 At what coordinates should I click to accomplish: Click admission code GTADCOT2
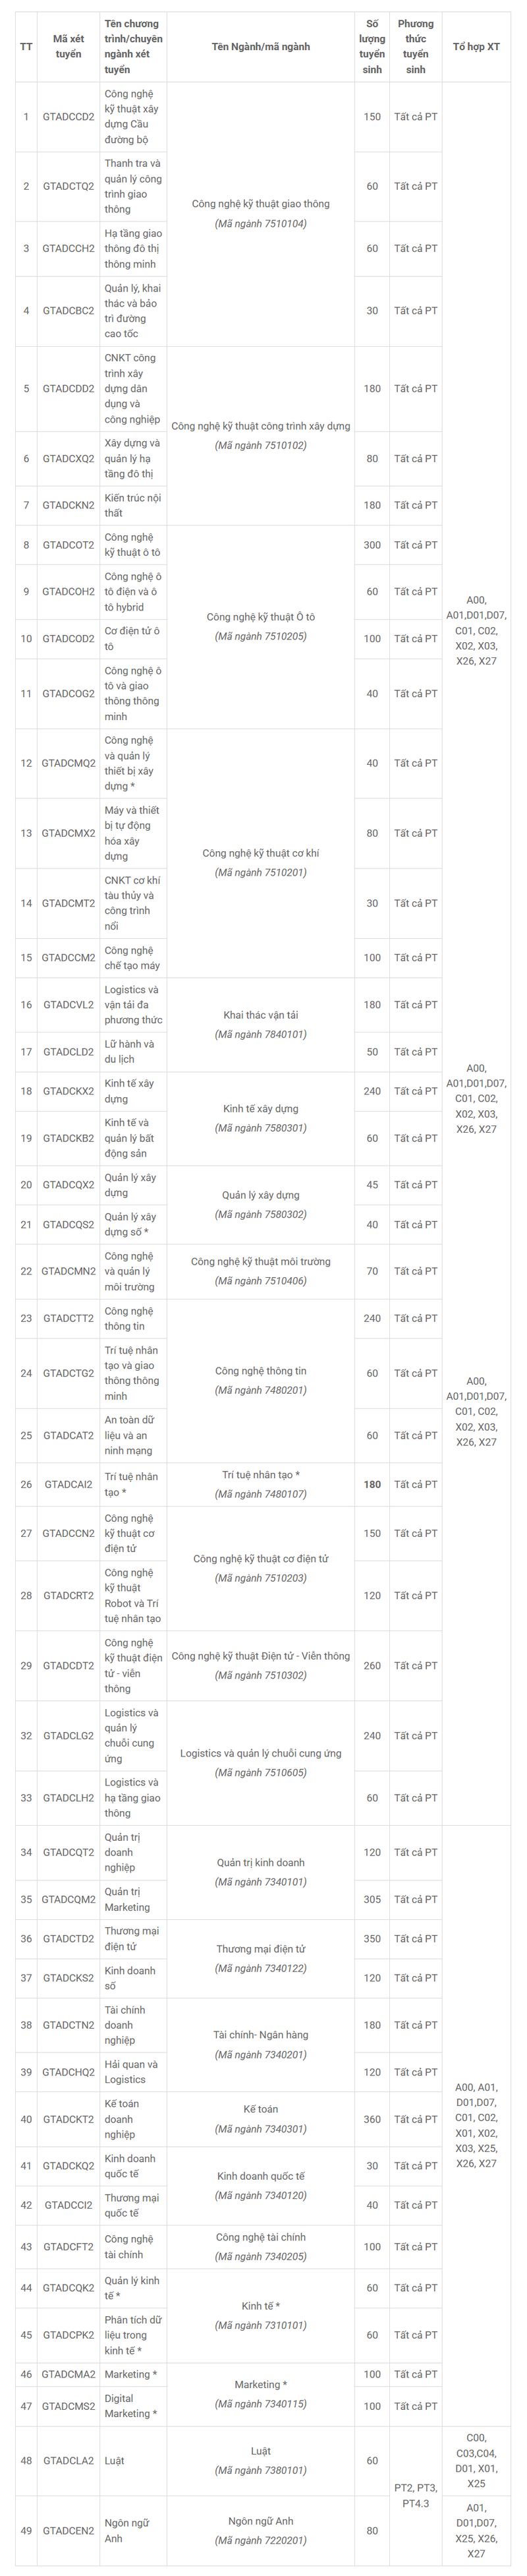click(68, 545)
